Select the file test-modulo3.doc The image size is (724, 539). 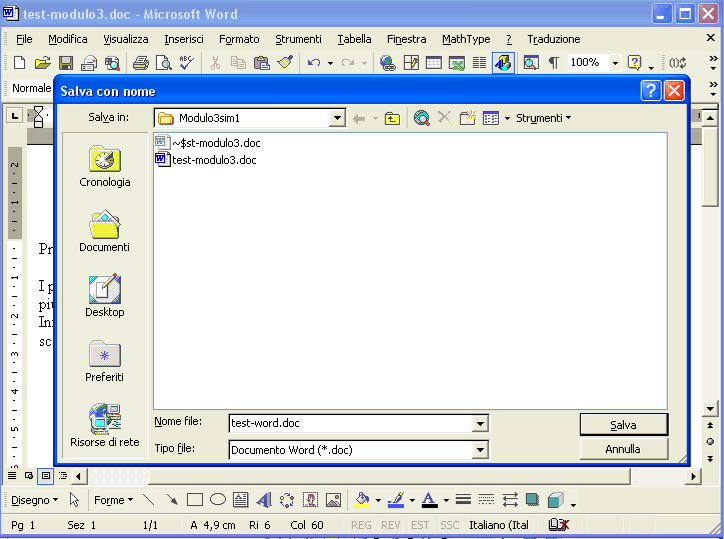point(206,160)
